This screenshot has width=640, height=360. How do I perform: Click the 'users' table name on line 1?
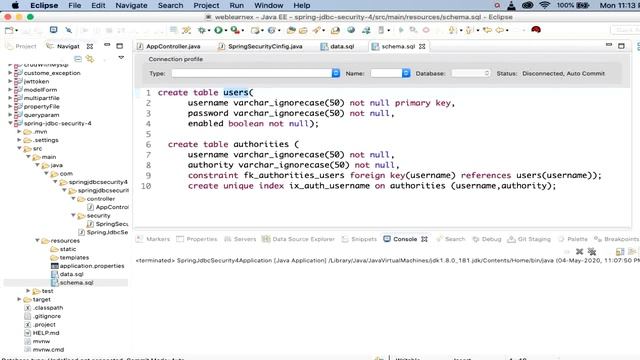coord(236,93)
